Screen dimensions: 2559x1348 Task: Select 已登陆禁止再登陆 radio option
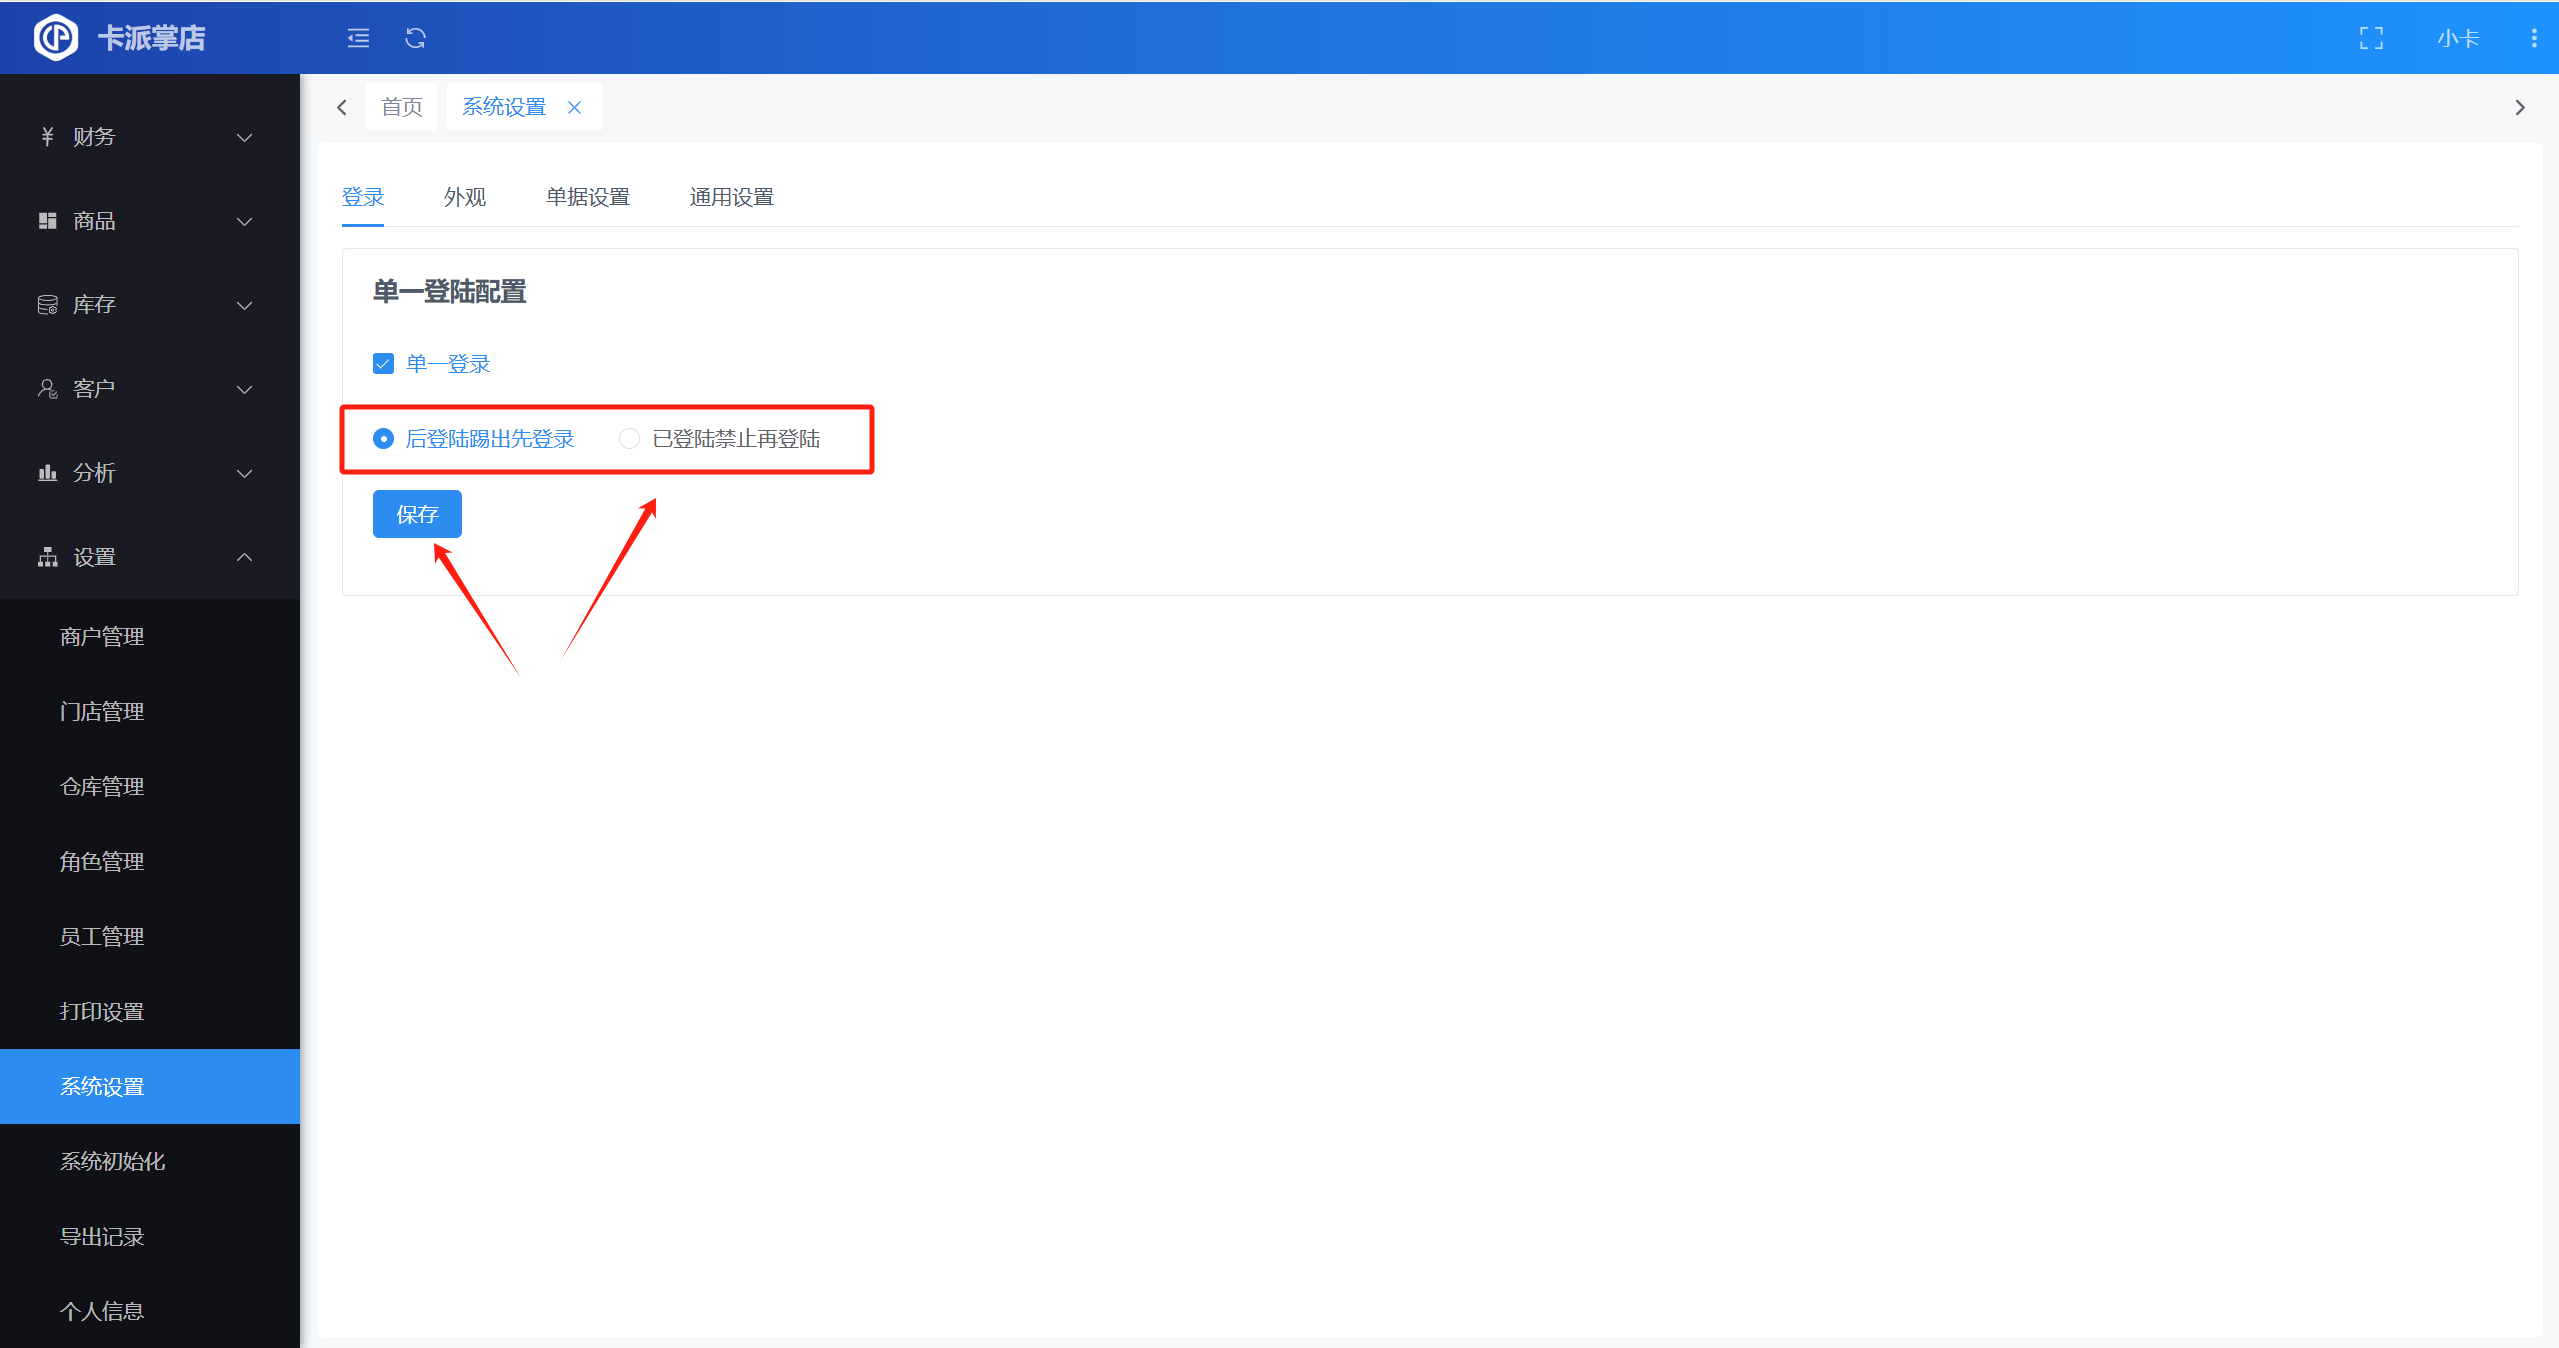tap(629, 439)
